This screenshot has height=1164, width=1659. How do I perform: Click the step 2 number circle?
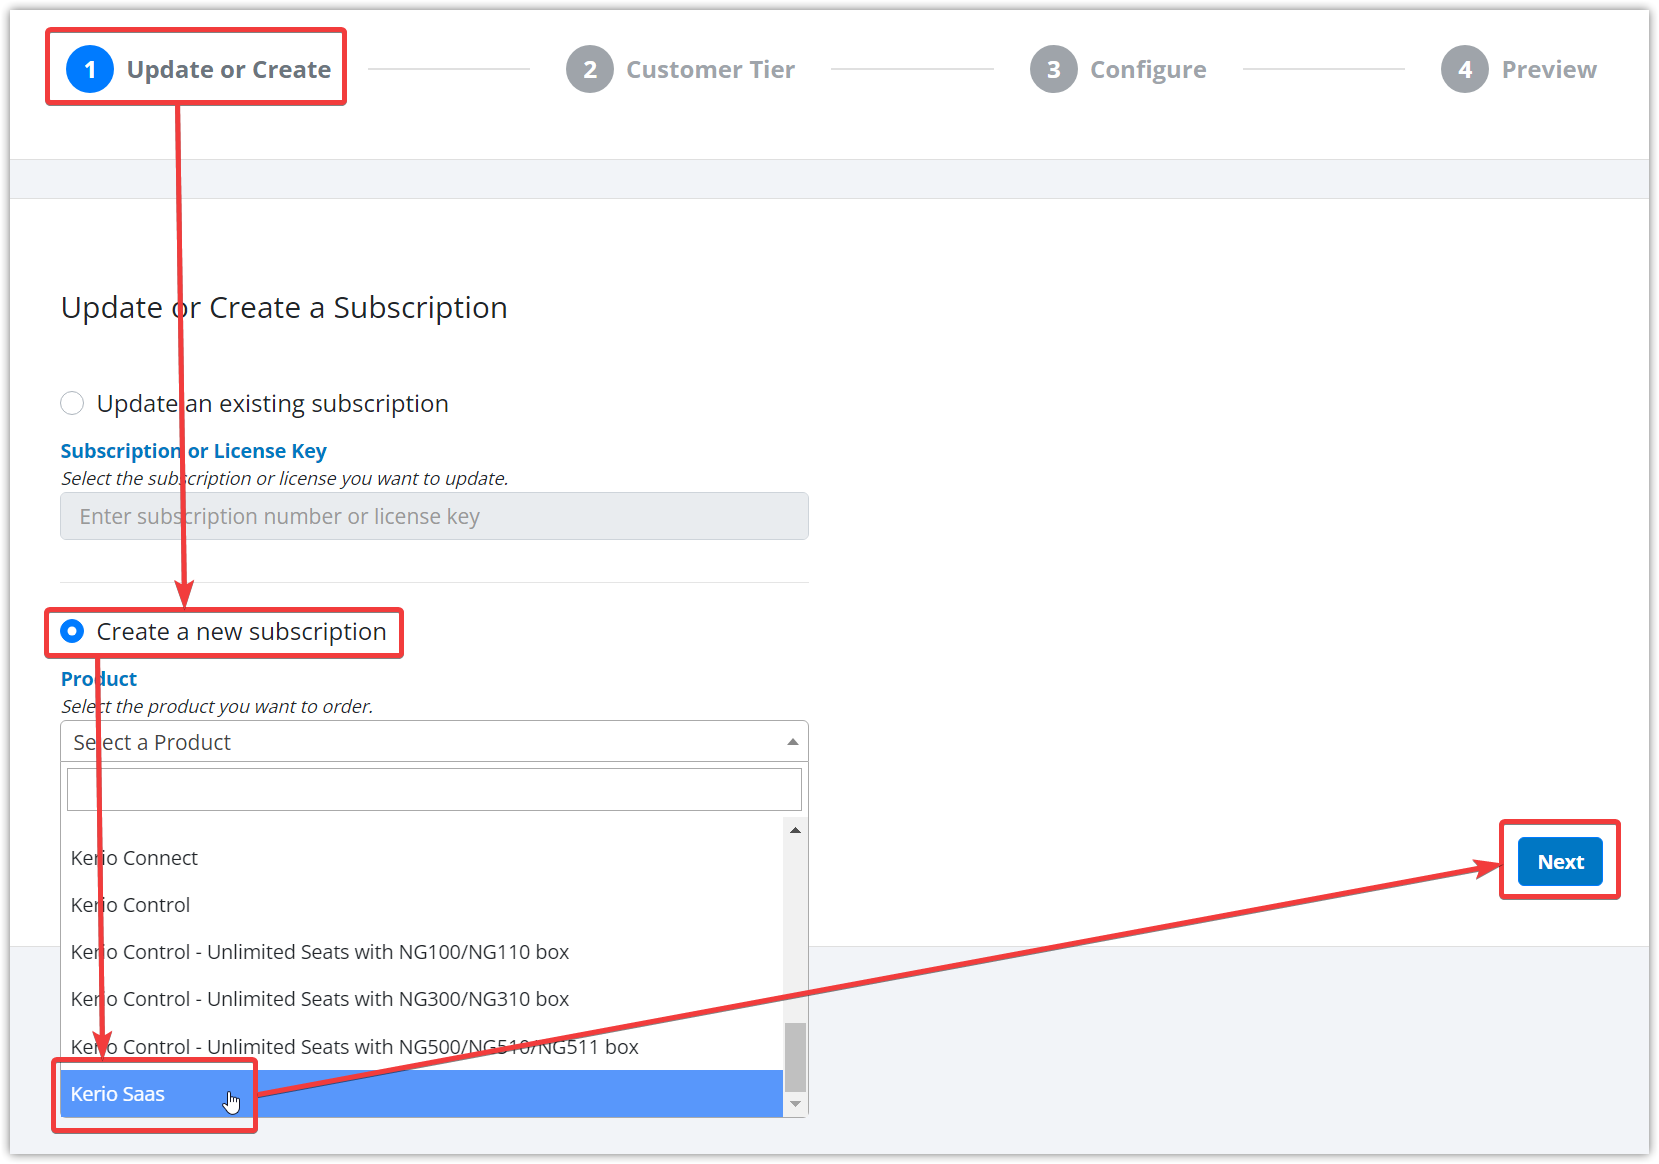[590, 69]
